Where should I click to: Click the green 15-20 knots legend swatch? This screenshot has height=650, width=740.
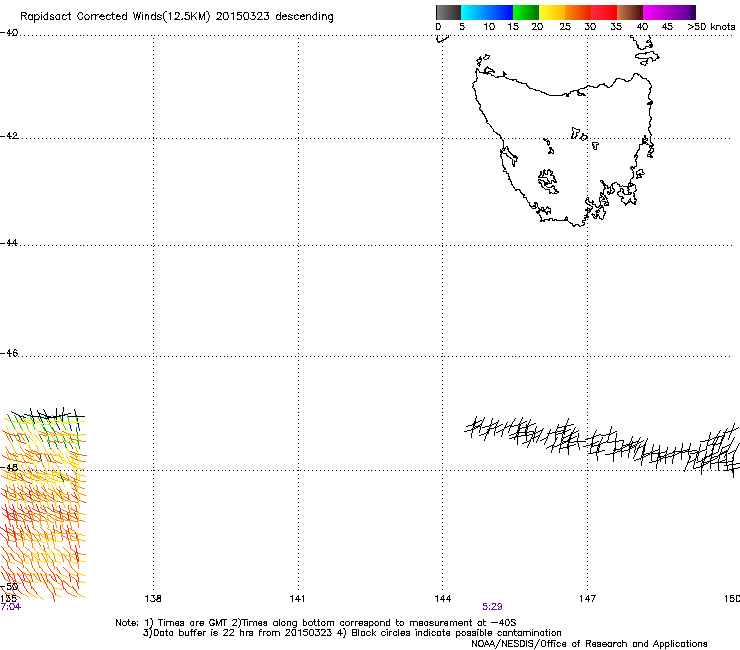coord(526,12)
